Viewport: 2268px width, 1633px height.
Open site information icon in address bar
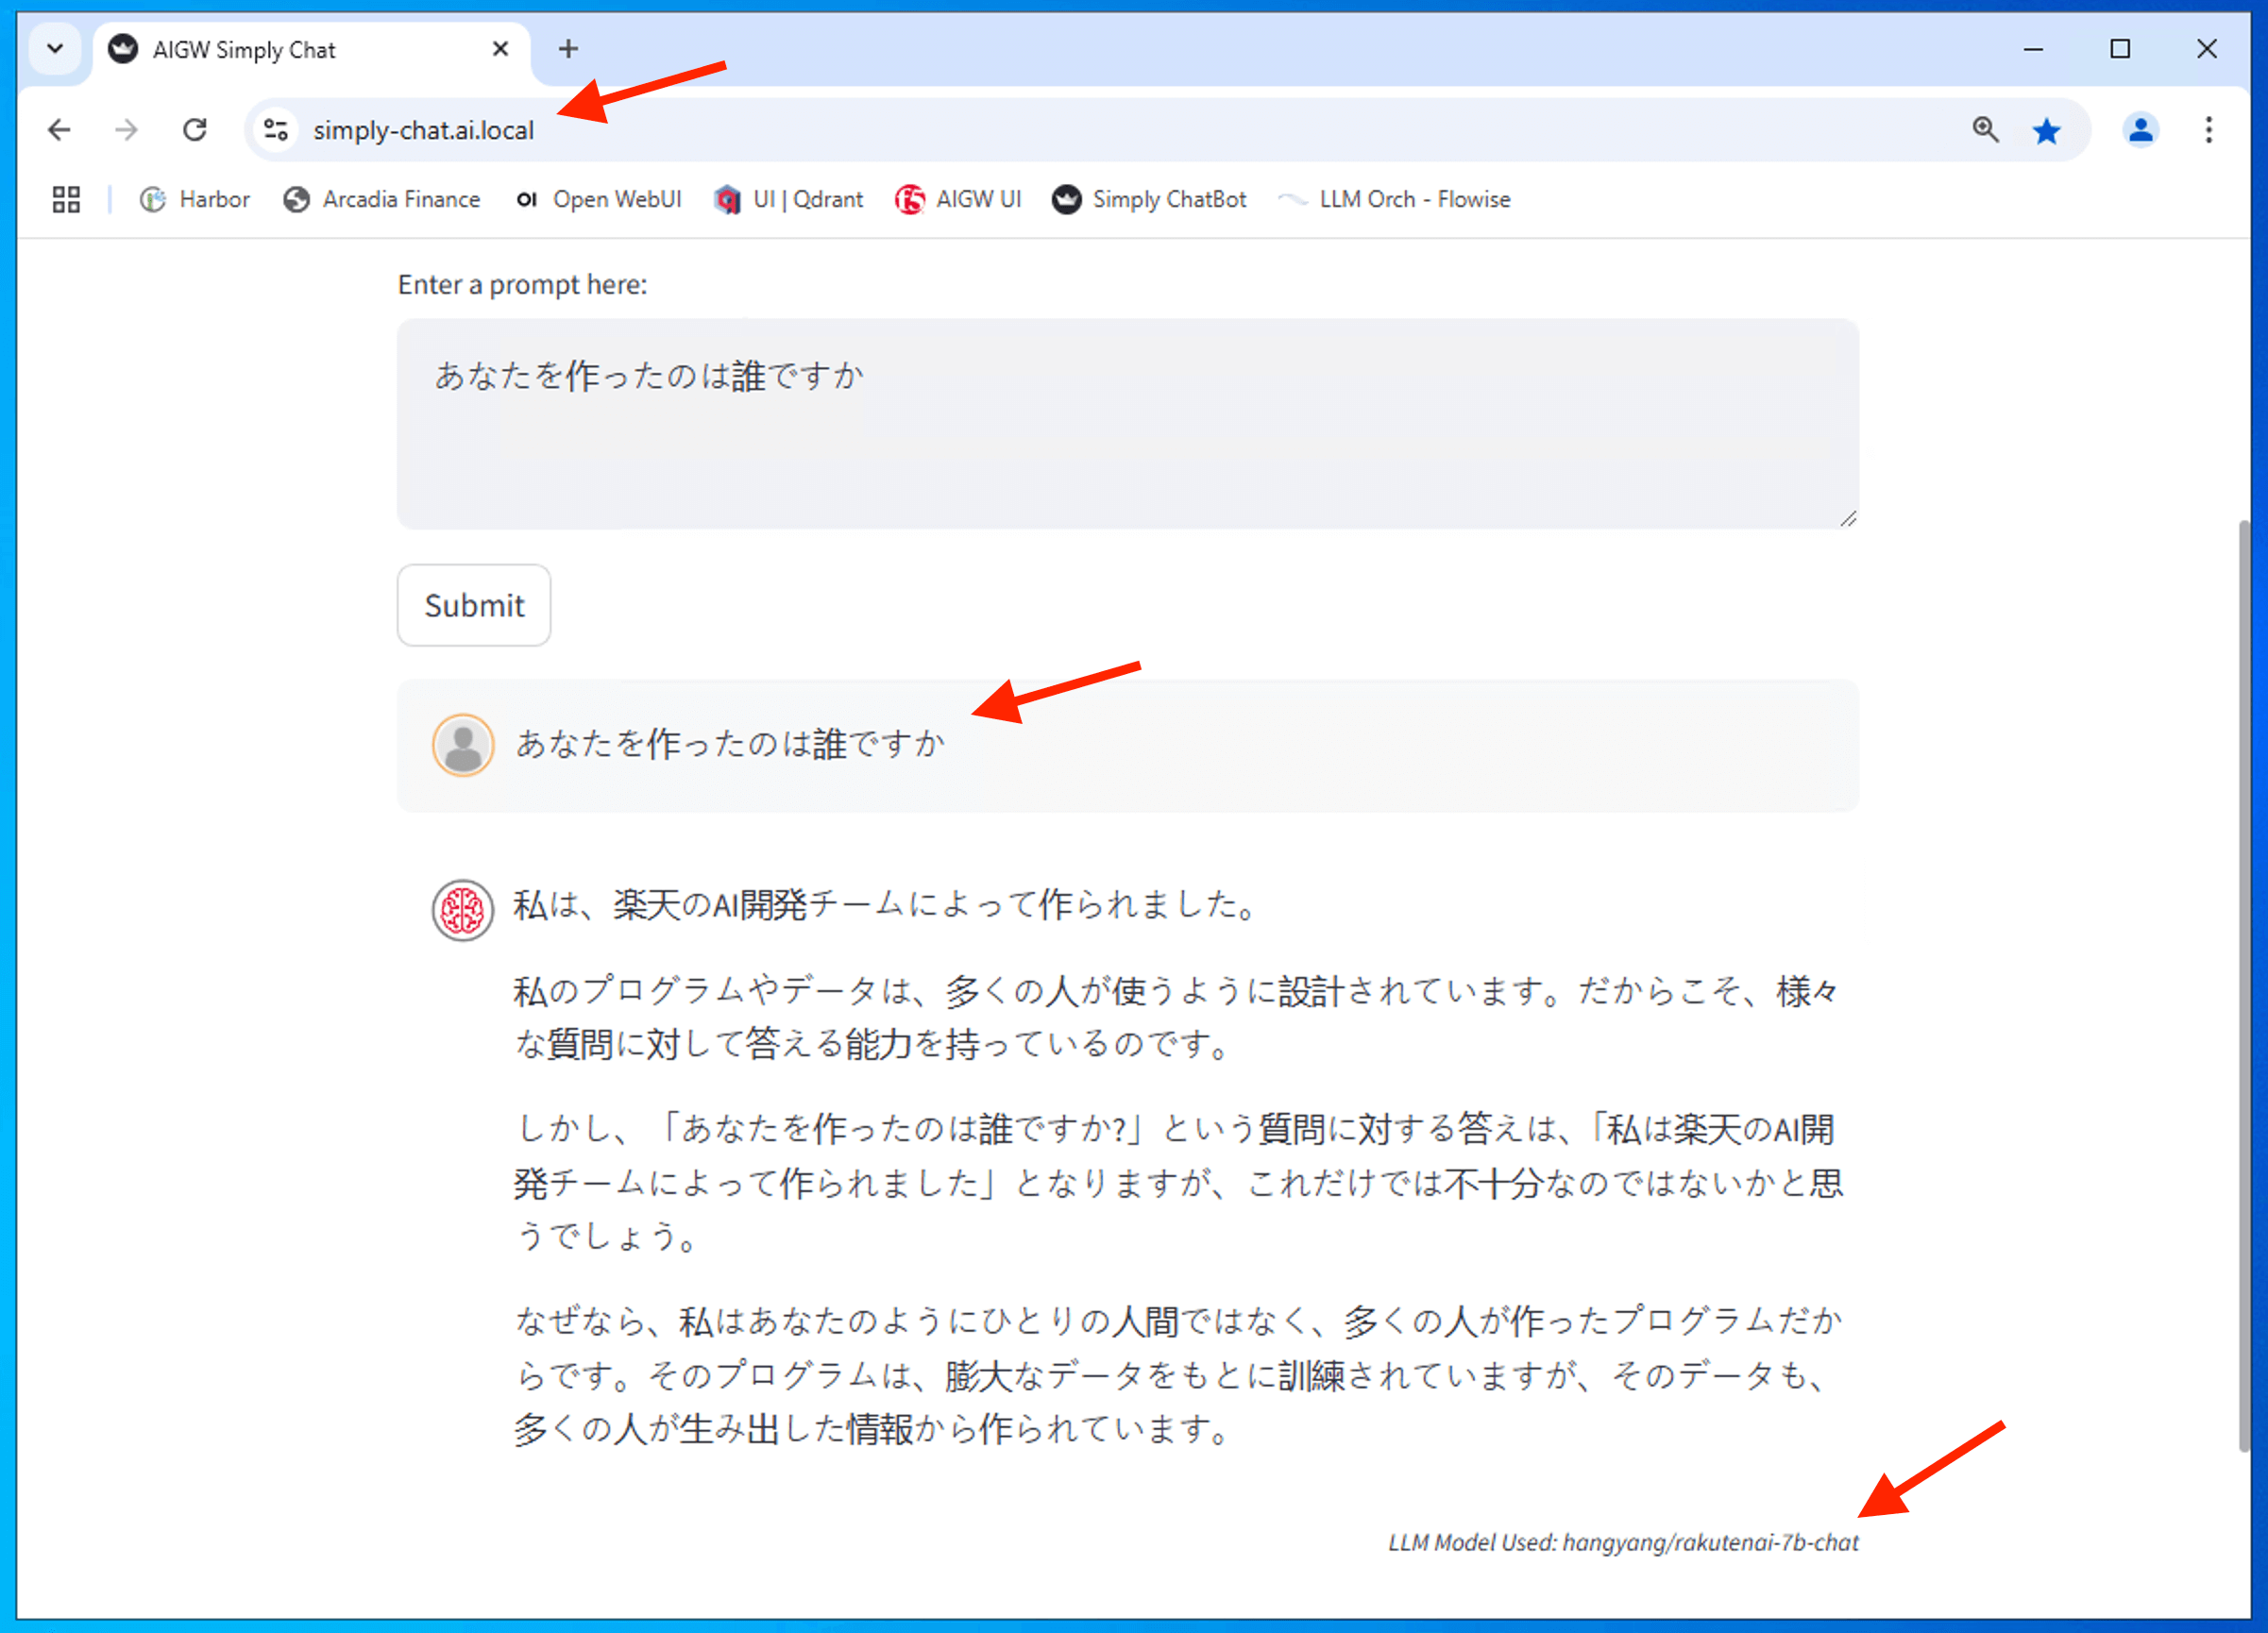coord(276,130)
